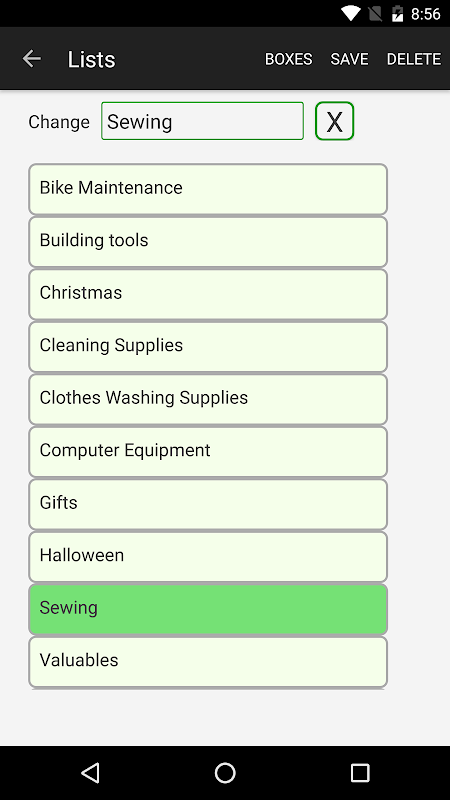This screenshot has width=450, height=800.
Task: Open recent apps via square icon
Action: click(x=360, y=773)
